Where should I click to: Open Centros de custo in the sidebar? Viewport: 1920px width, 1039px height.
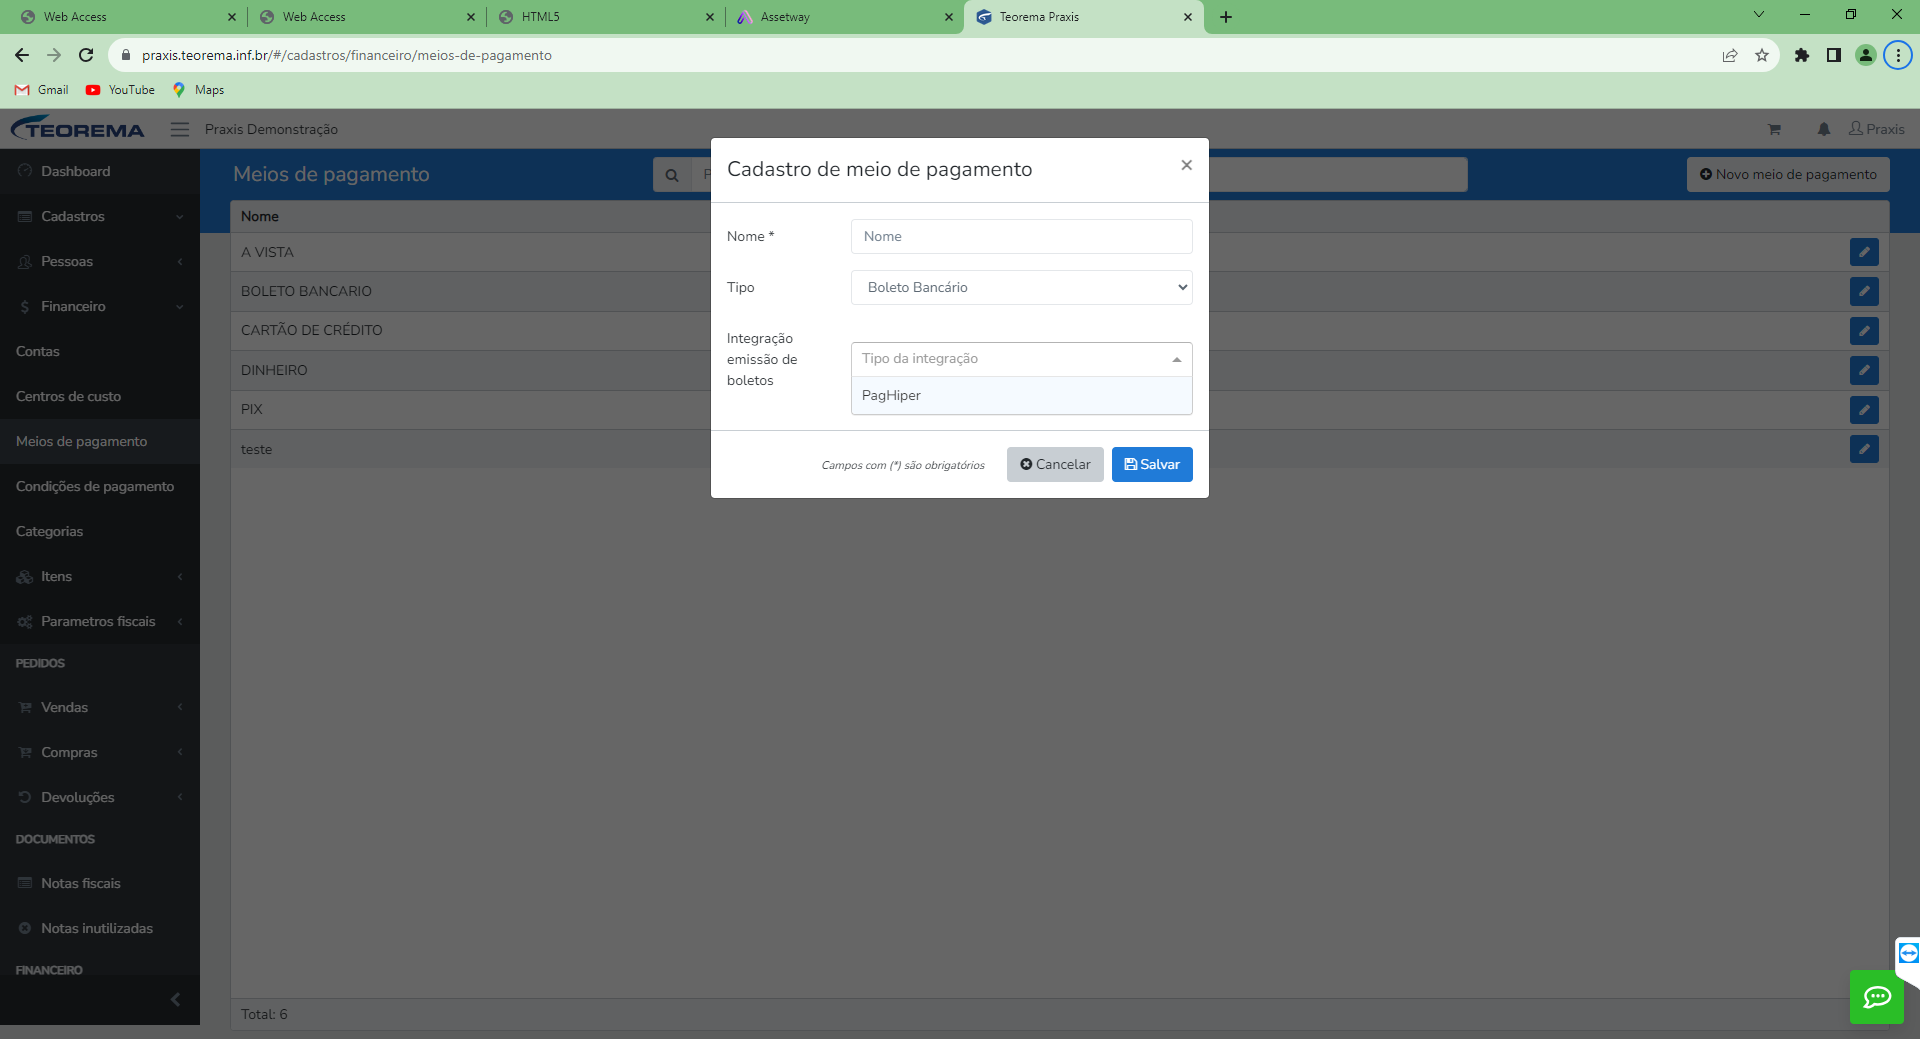tap(100, 396)
